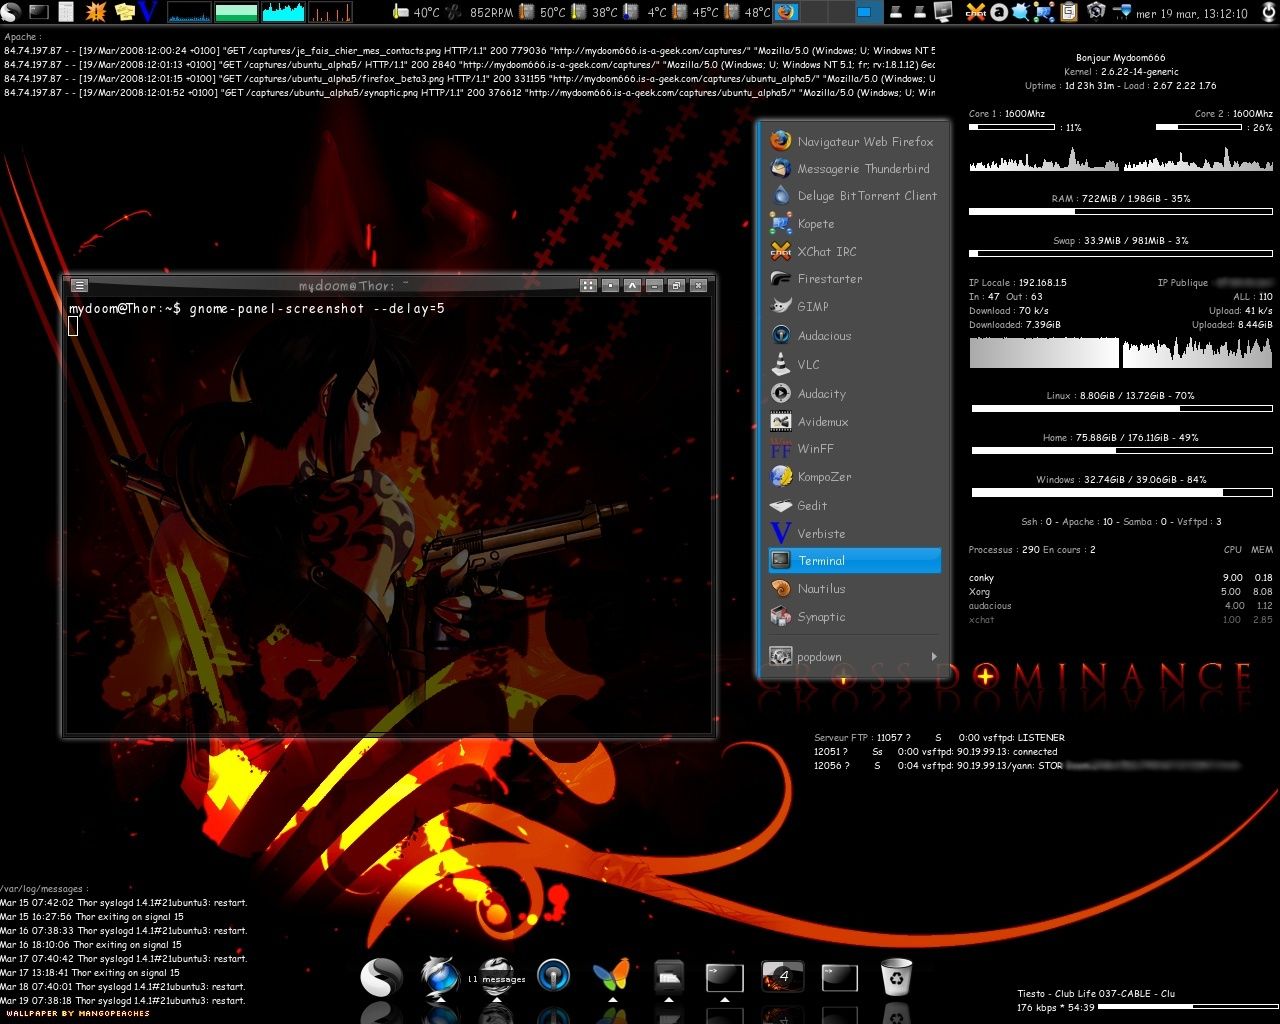The width and height of the screenshot is (1280, 1024).
Task: Open Audacity from the menu
Action: pyautogui.click(x=855, y=394)
